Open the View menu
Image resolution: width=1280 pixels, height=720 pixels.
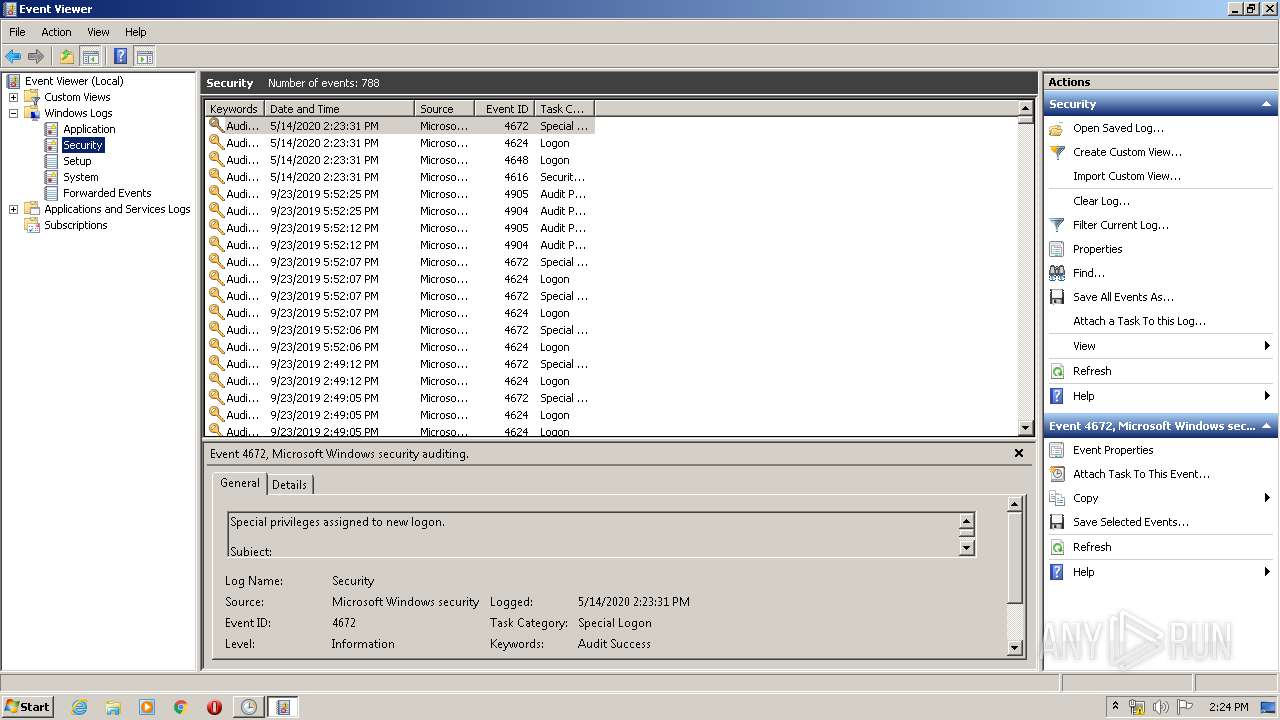98,32
